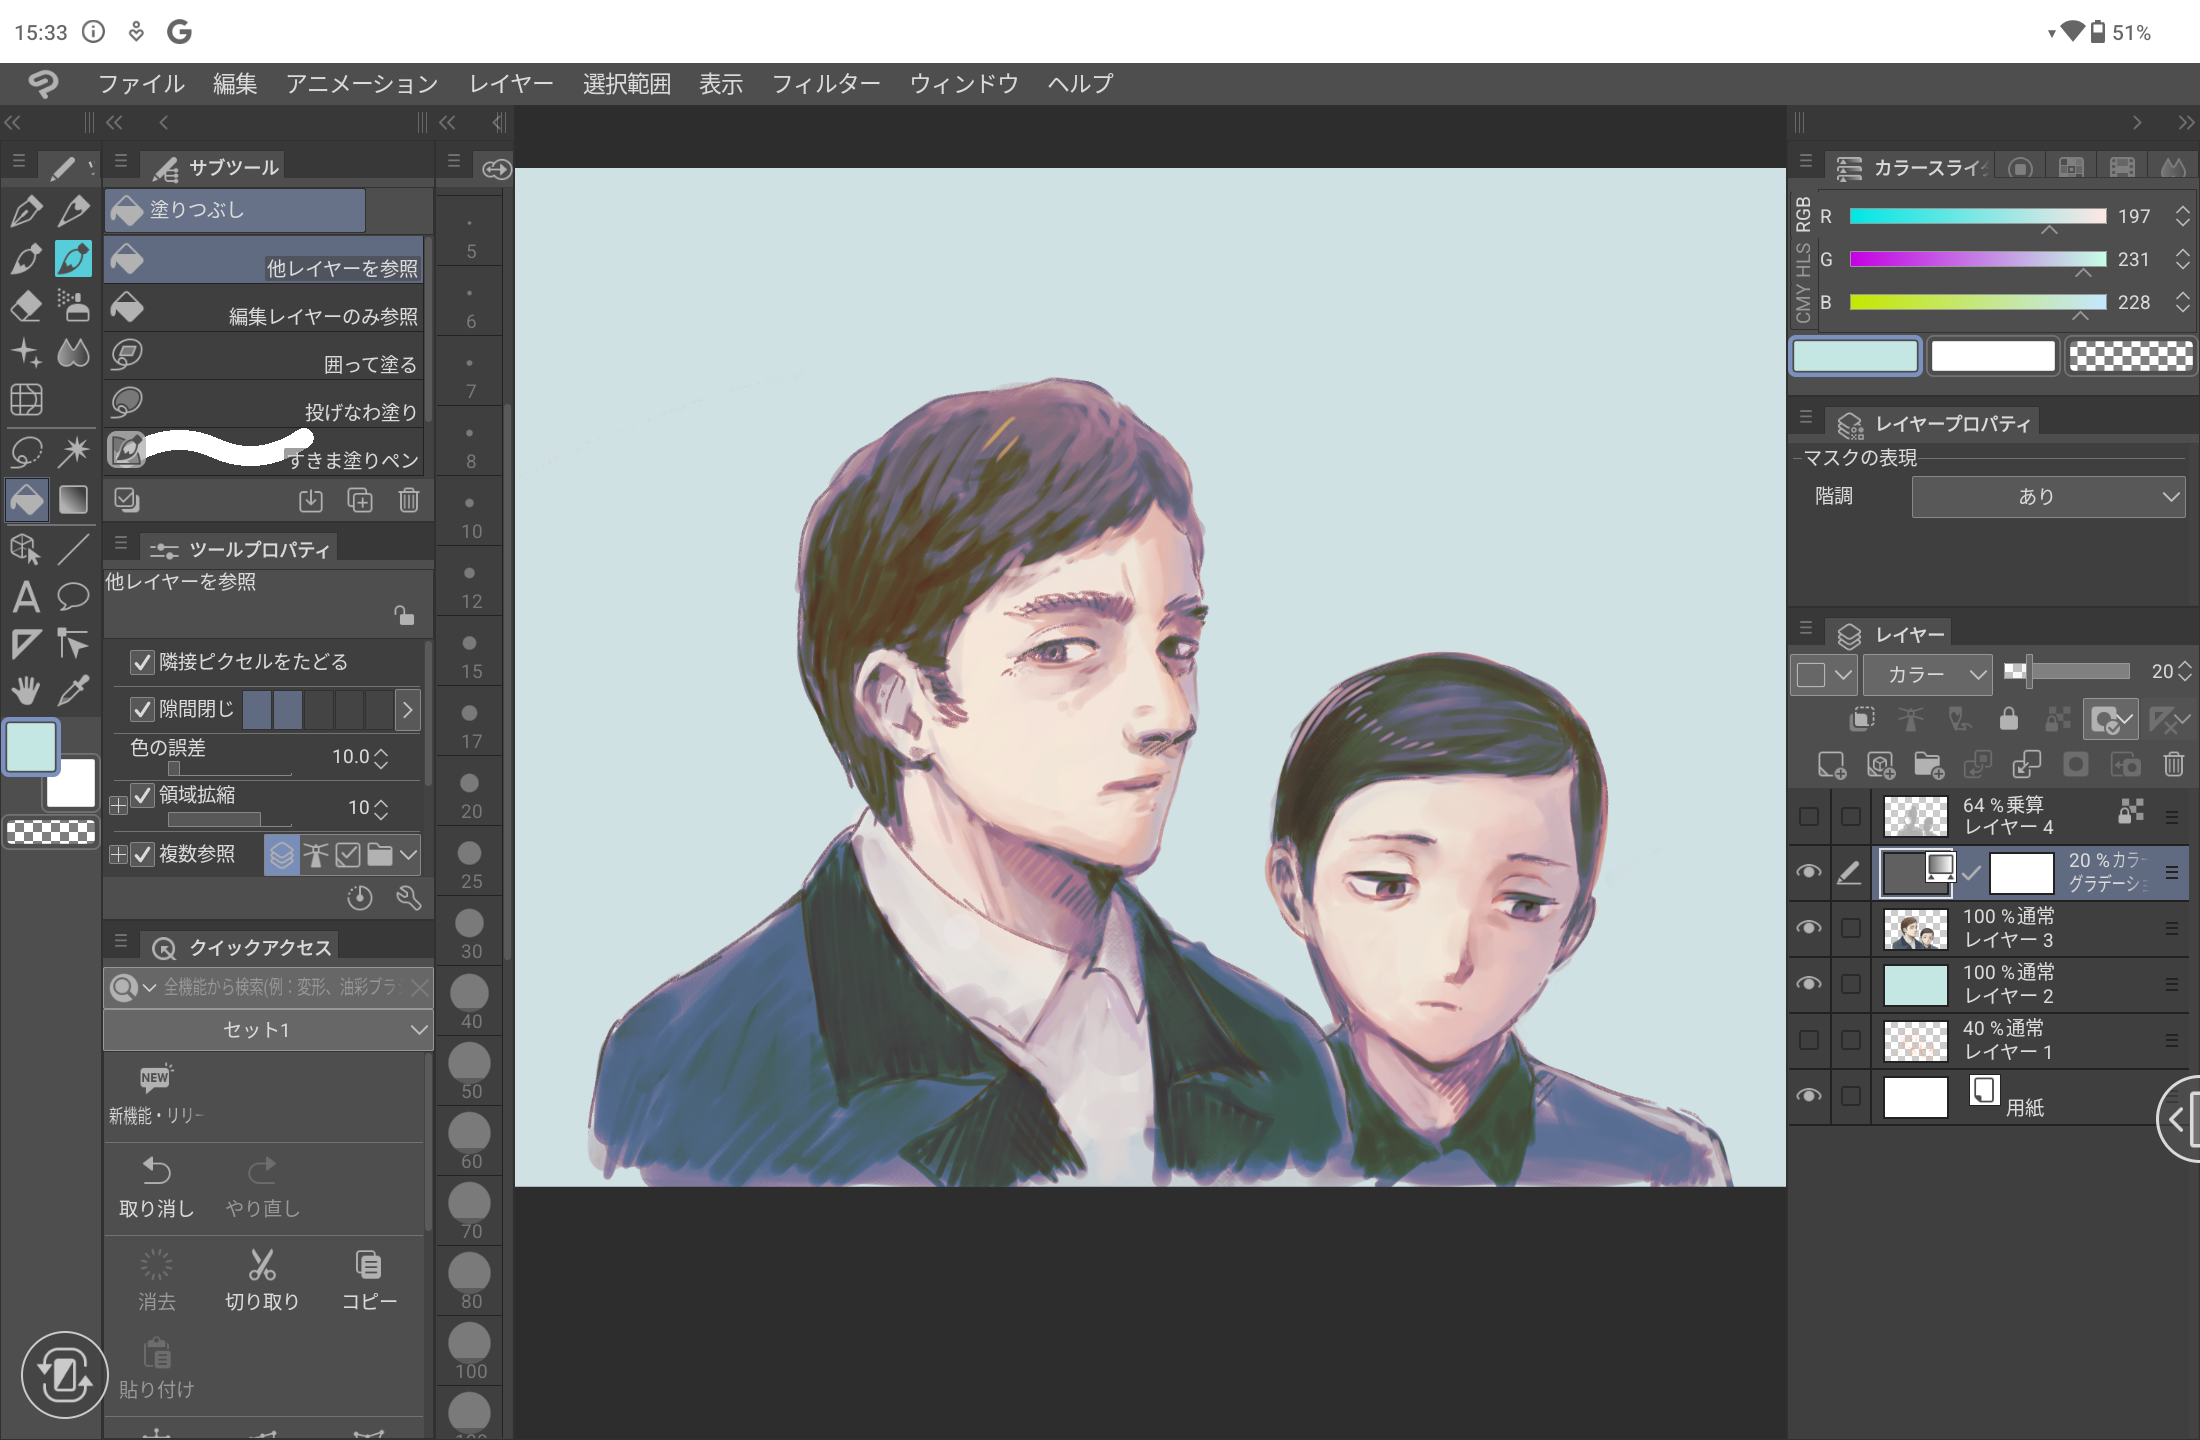Select the Fill bucket tool in toolbar
This screenshot has width=2200, height=1440.
27,499
